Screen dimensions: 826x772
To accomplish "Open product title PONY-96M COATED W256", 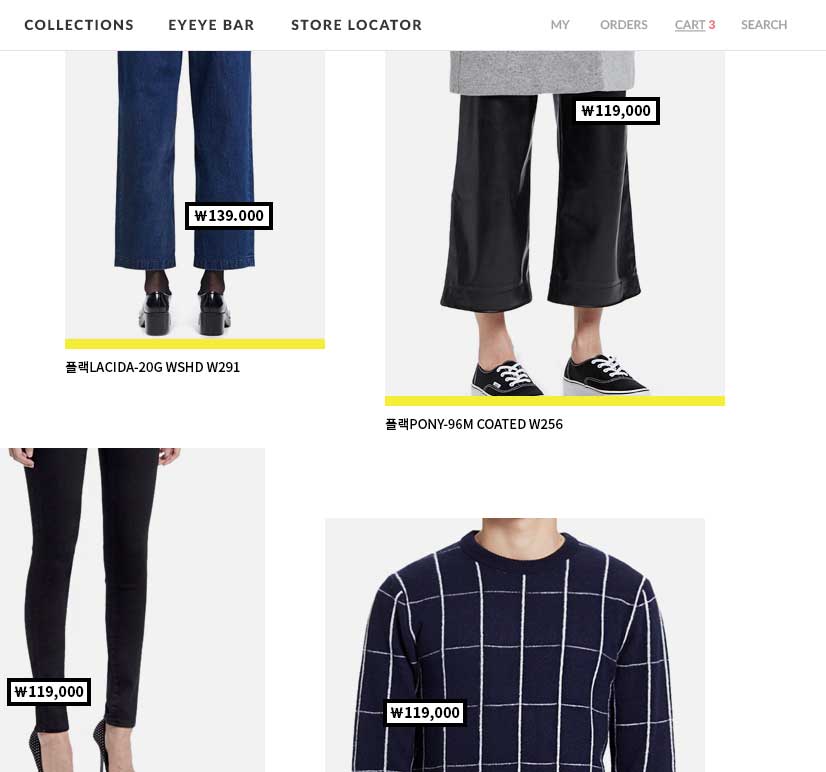I will [474, 424].
